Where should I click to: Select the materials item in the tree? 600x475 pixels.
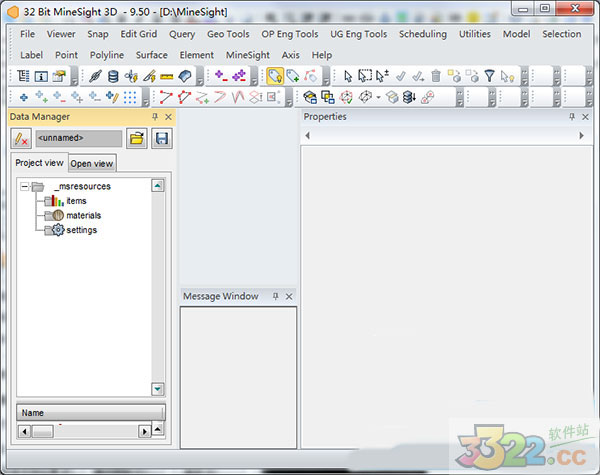pos(83,215)
